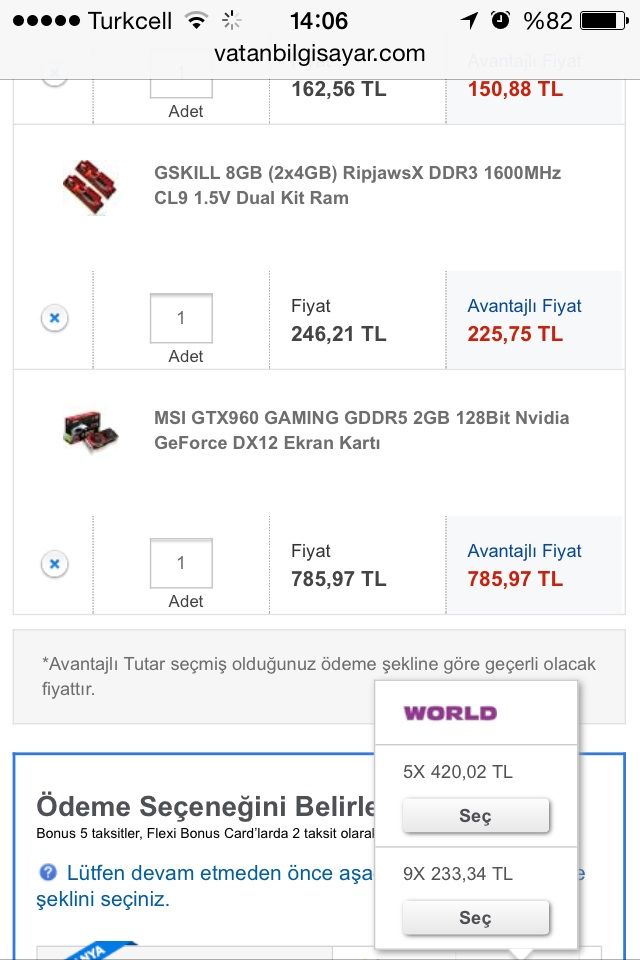This screenshot has width=640, height=960.
Task: Tap the alarm clock status icon
Action: tap(500, 21)
